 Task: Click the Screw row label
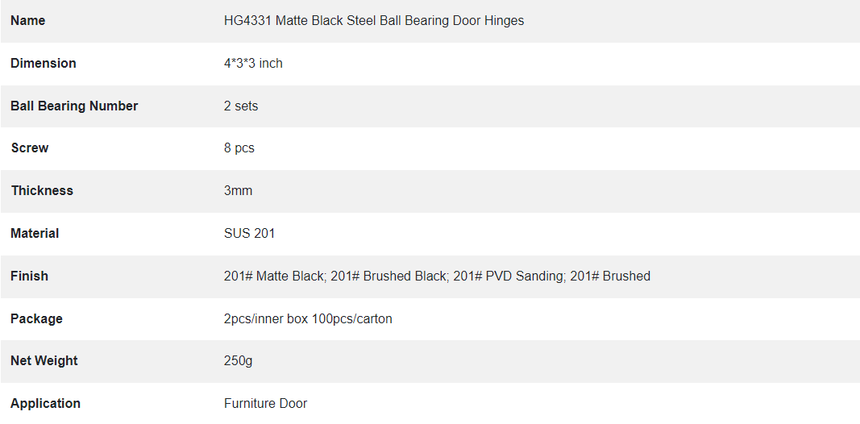click(30, 148)
